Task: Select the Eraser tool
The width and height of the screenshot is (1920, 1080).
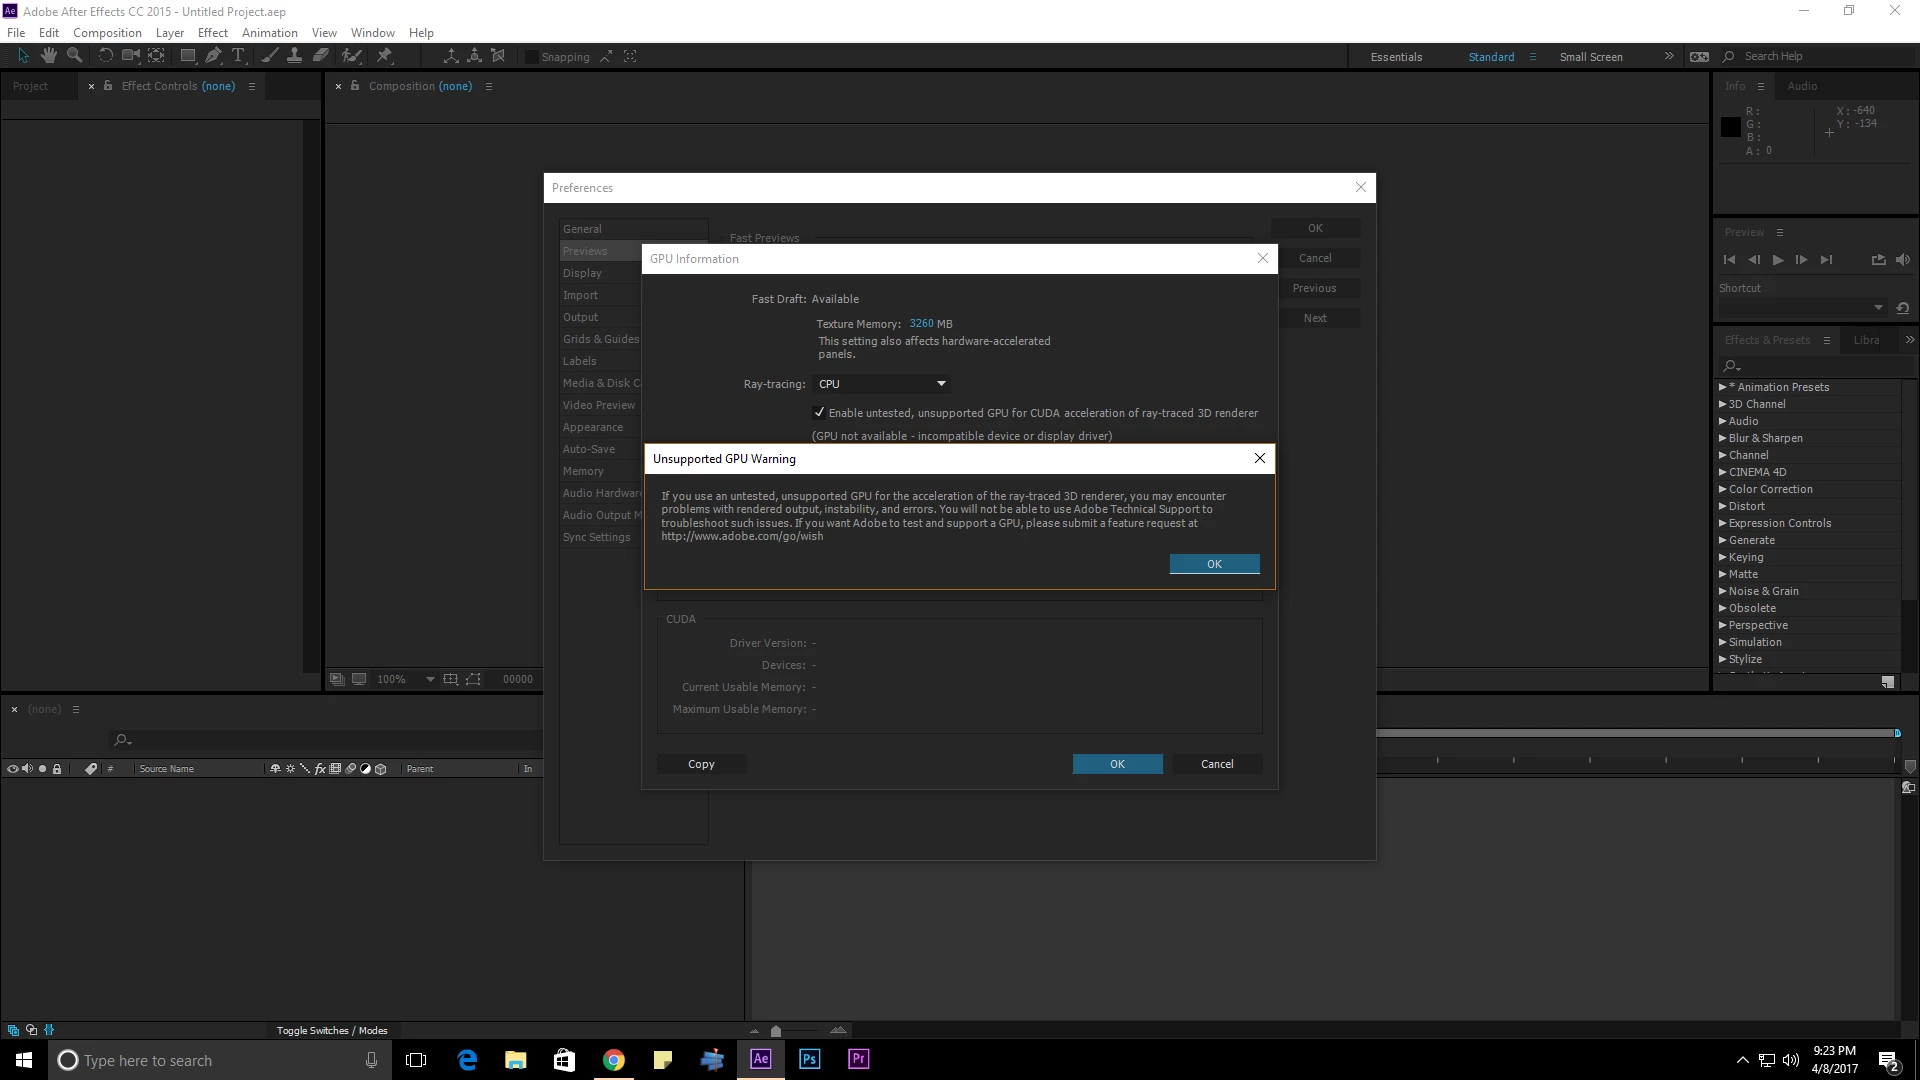Action: tap(321, 56)
